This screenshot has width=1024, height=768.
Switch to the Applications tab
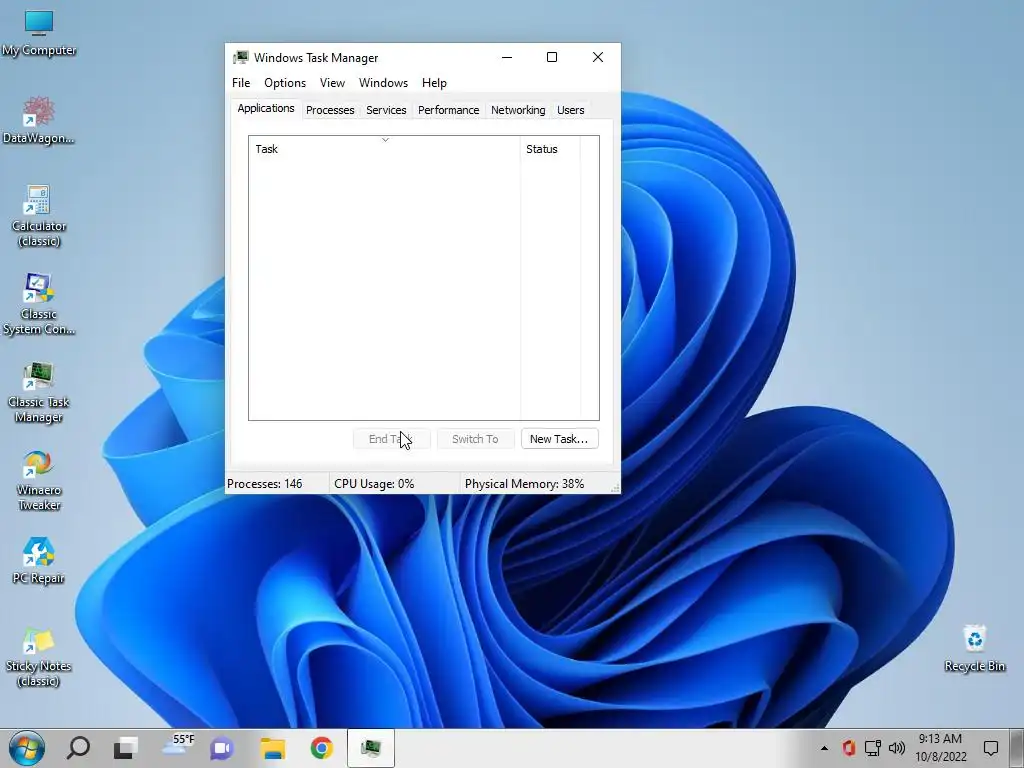(x=266, y=108)
